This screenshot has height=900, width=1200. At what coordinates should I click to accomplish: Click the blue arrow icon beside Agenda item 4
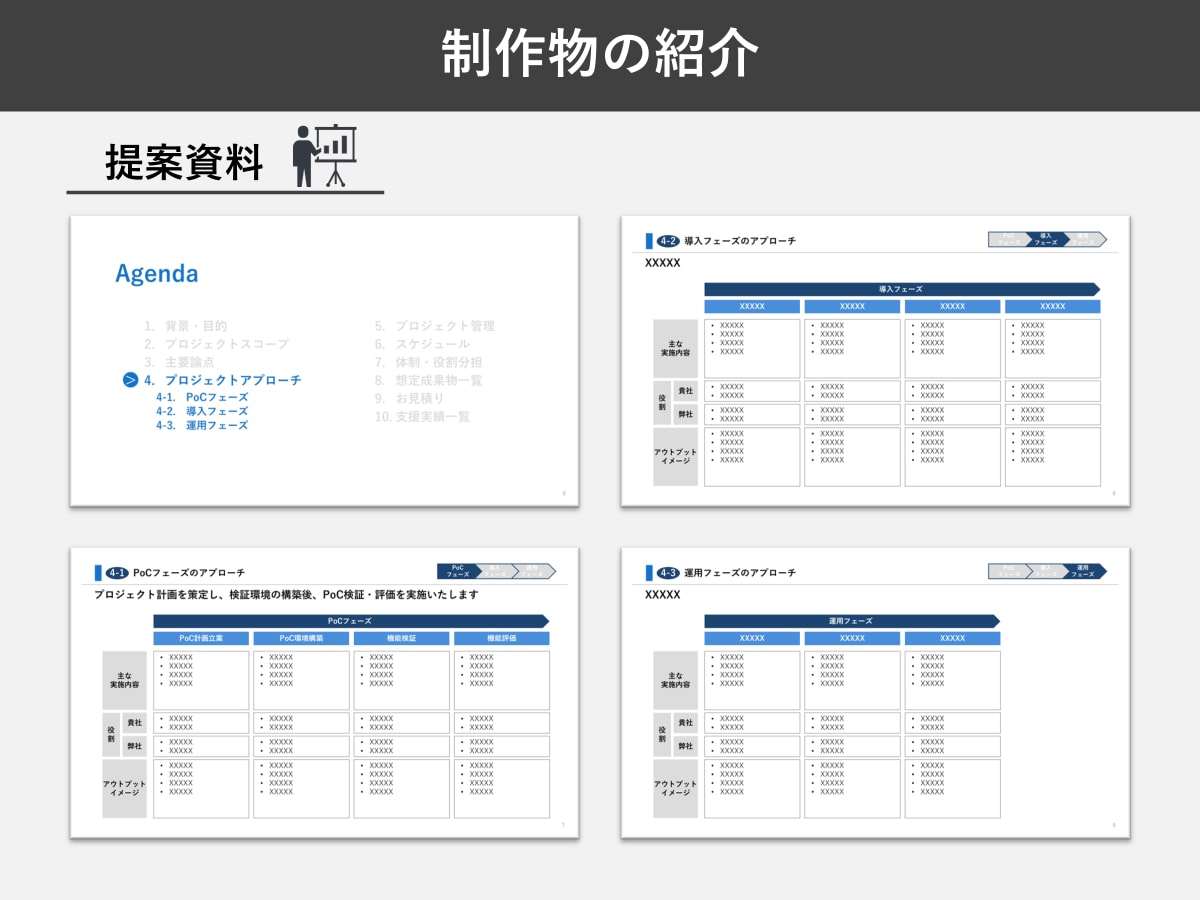tap(130, 380)
